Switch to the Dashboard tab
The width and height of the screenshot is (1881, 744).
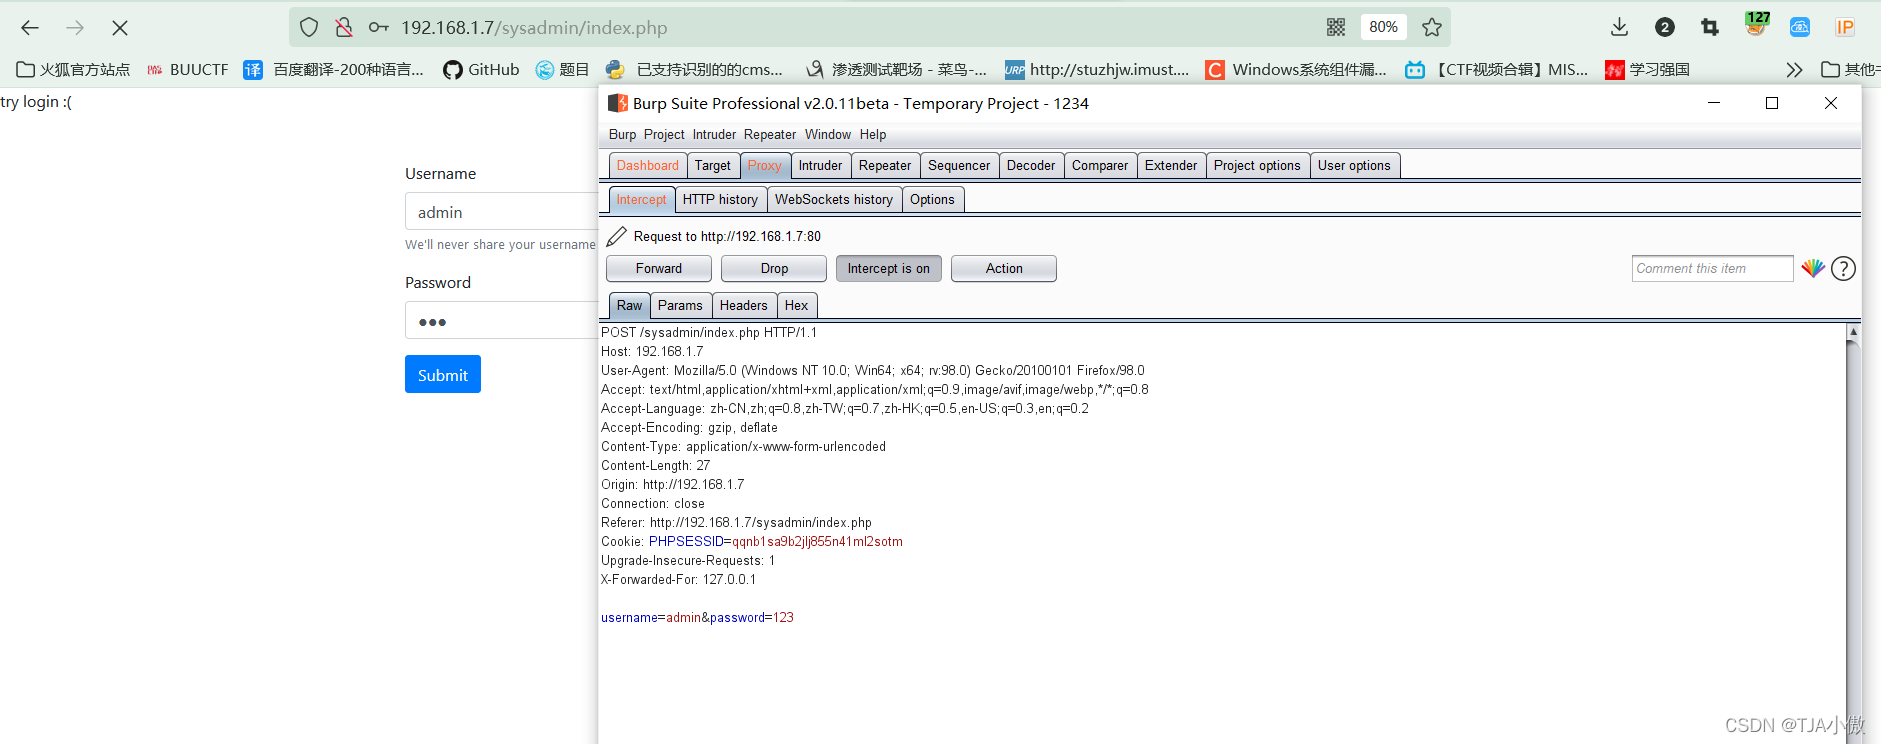click(647, 166)
